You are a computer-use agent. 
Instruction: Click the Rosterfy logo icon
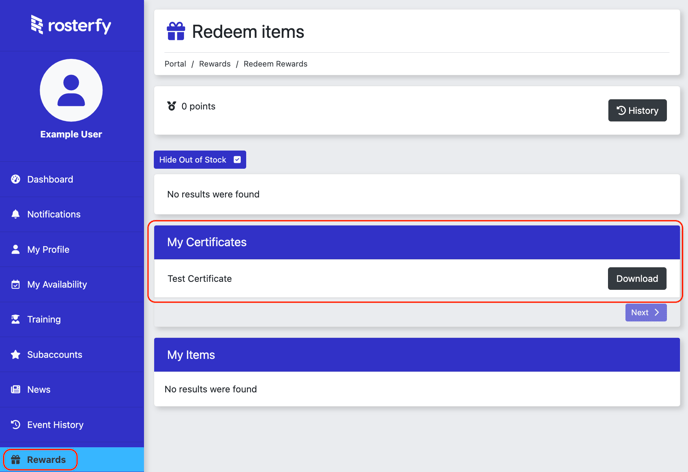pos(37,25)
